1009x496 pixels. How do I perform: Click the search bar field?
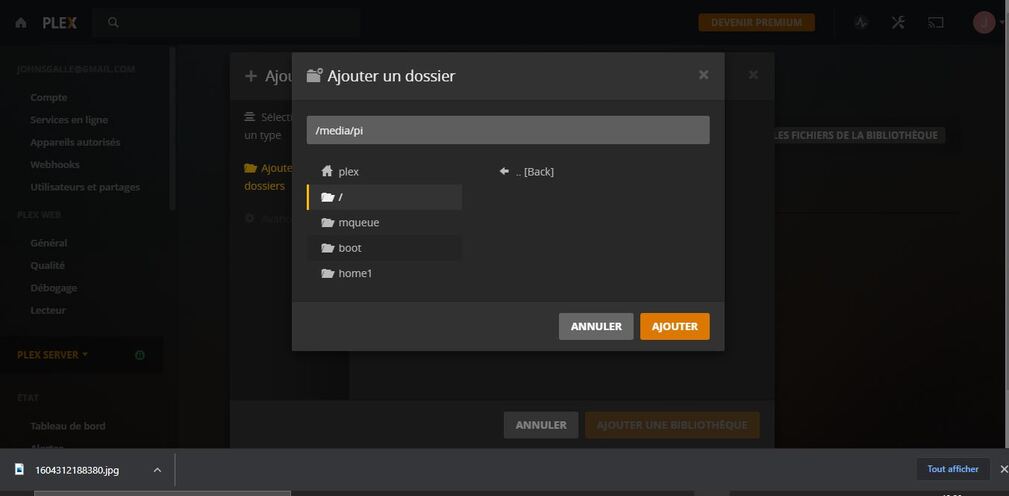coord(227,23)
